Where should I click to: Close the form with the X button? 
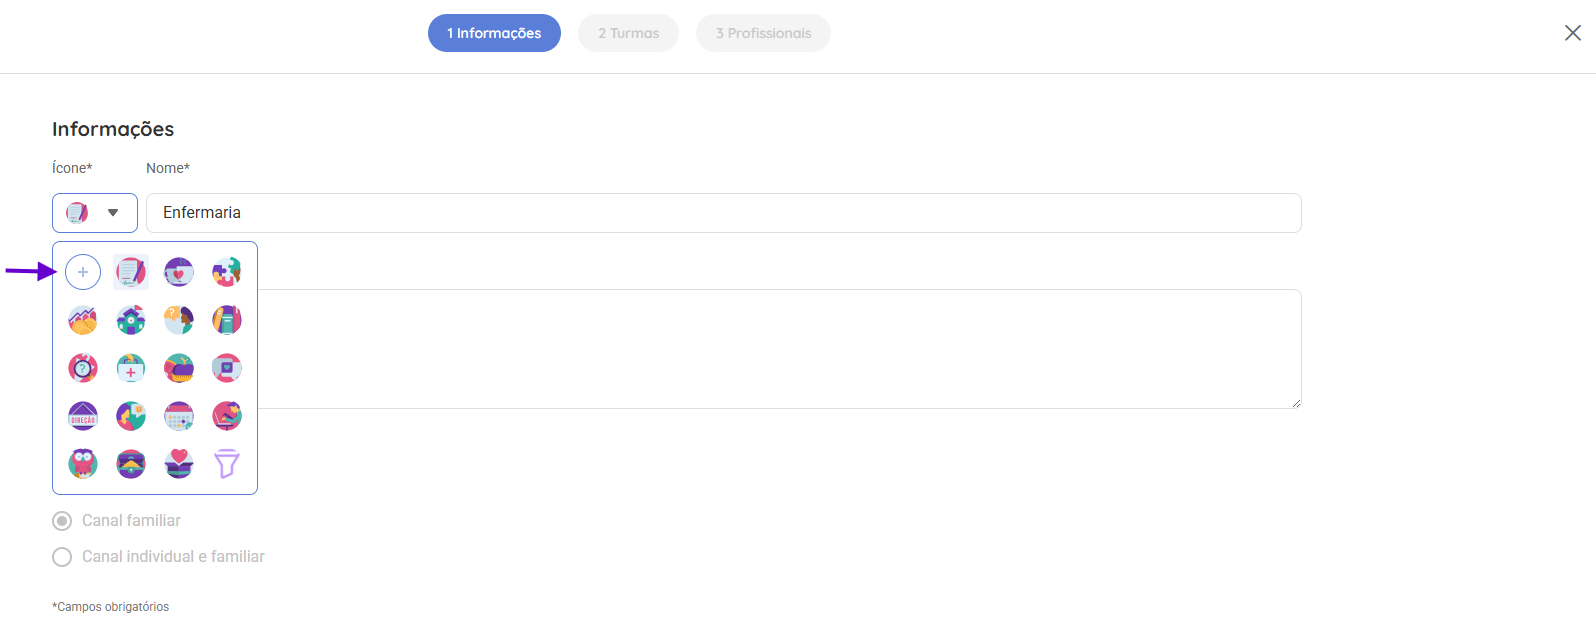(x=1573, y=33)
